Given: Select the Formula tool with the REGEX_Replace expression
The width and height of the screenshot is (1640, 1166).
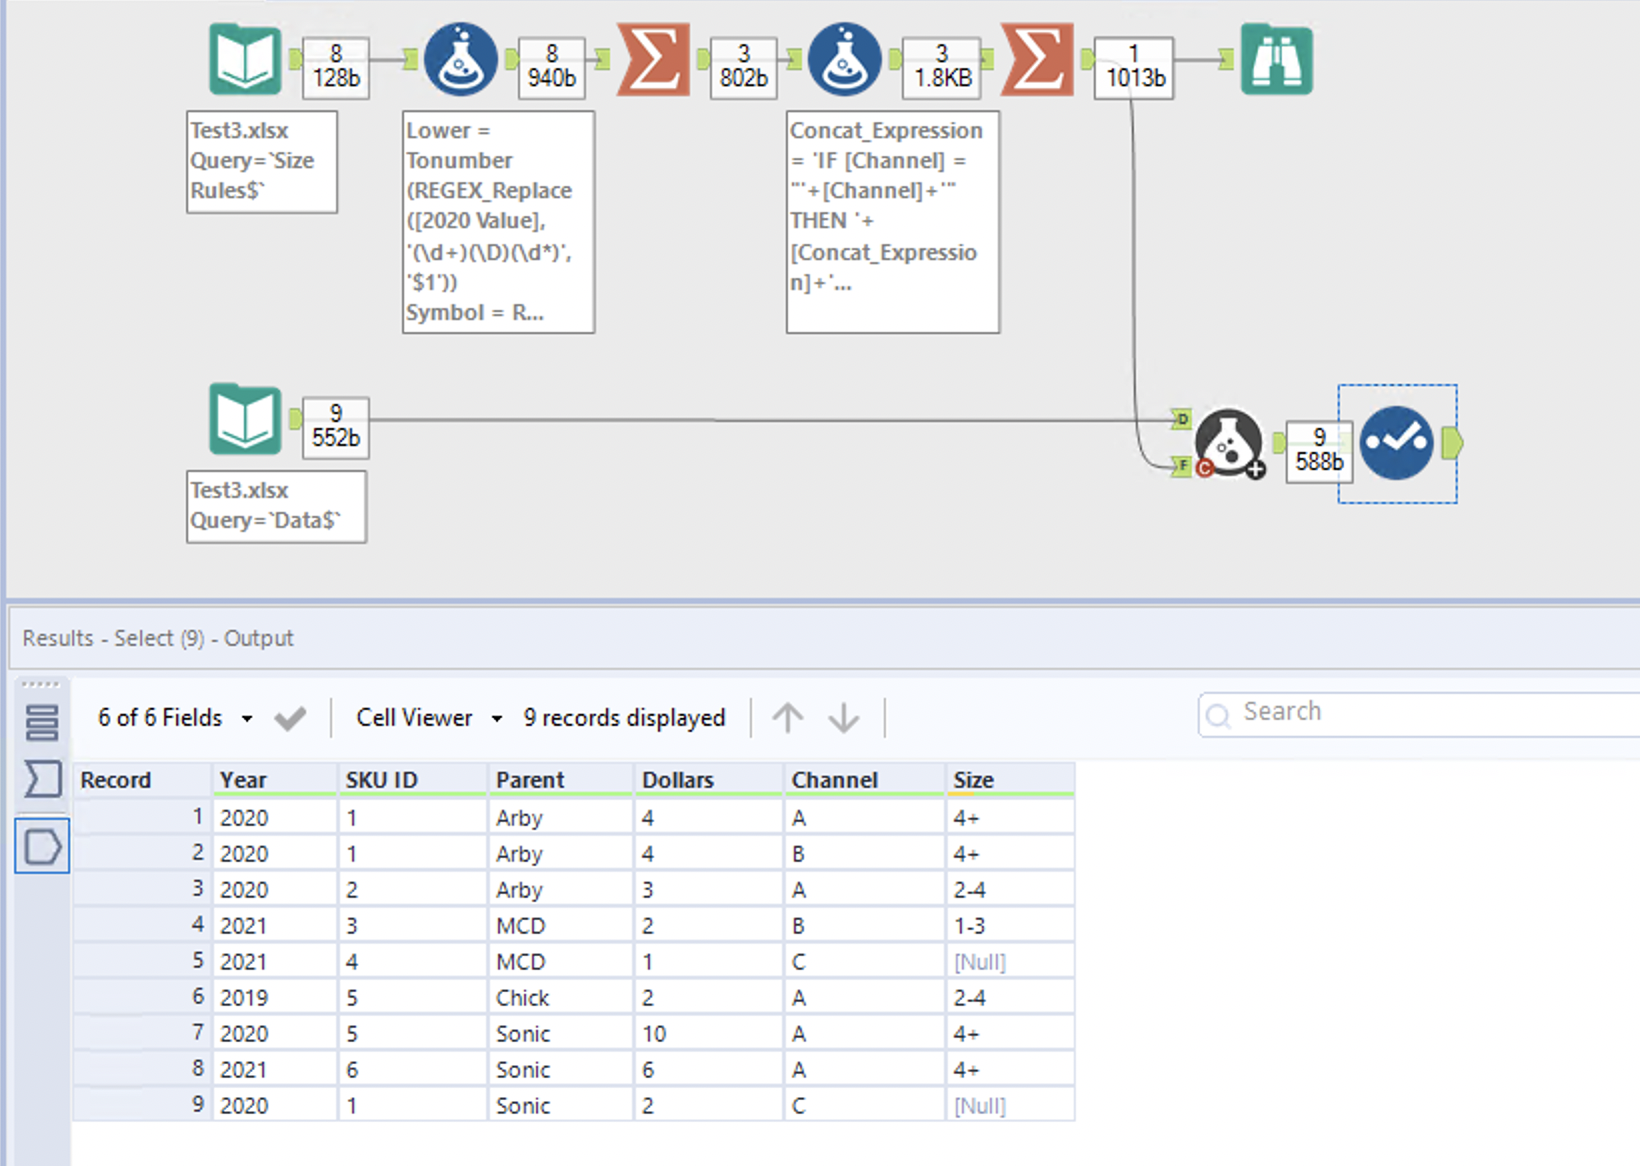Looking at the screenshot, I should point(460,60).
